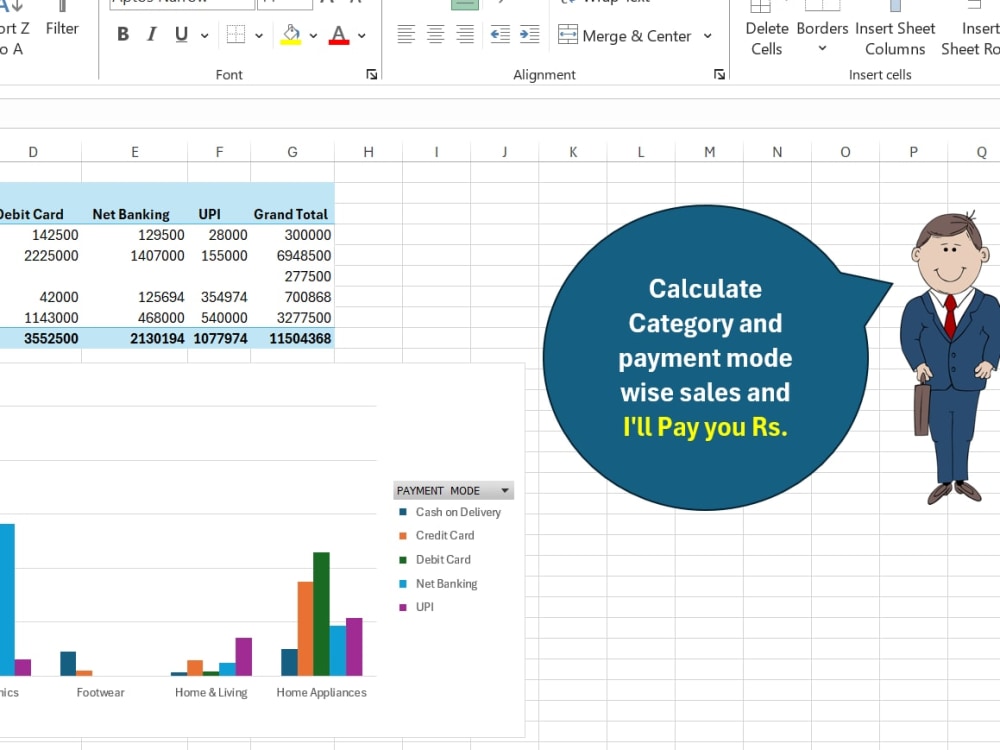Viewport: 1000px width, 750px height.
Task: Click cell with value 11504368
Action: click(x=292, y=339)
